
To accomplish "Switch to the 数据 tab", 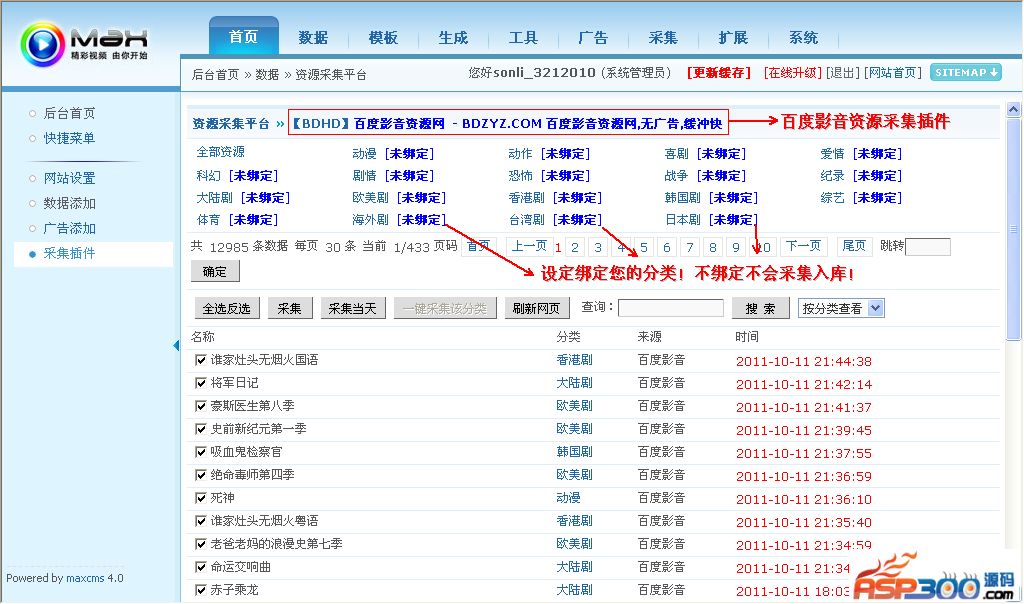I will (x=313, y=38).
